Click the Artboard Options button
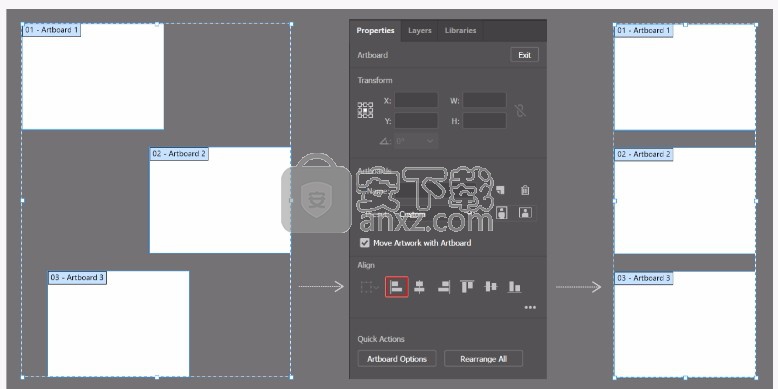778x389 pixels. [x=396, y=359]
